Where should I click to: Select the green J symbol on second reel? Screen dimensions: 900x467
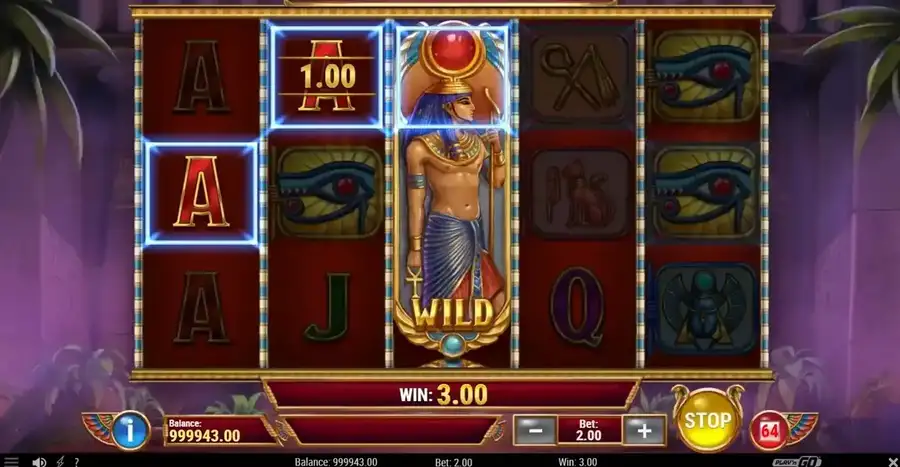(x=327, y=308)
